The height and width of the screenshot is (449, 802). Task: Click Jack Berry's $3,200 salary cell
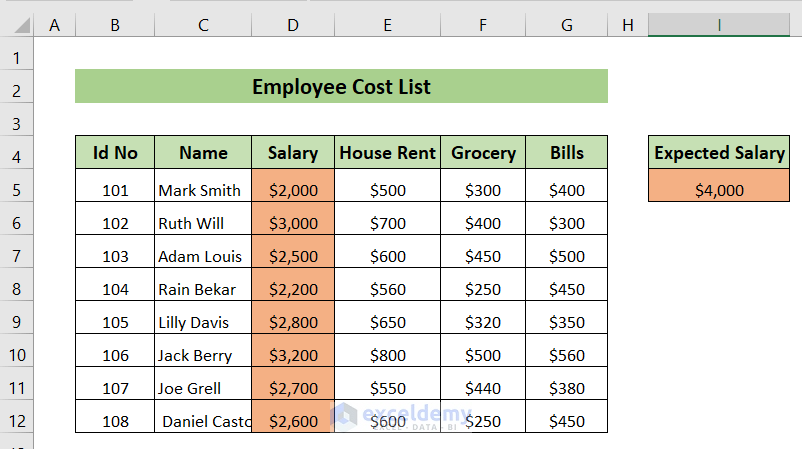[x=293, y=355]
